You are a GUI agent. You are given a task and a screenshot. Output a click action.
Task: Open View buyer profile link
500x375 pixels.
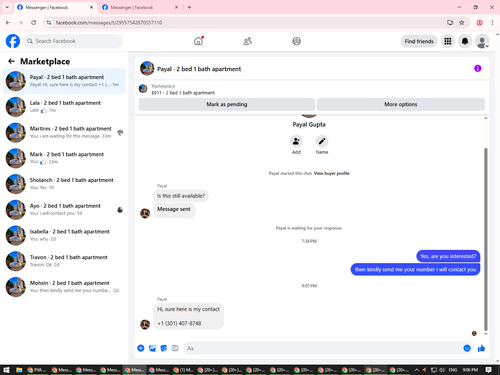point(331,173)
